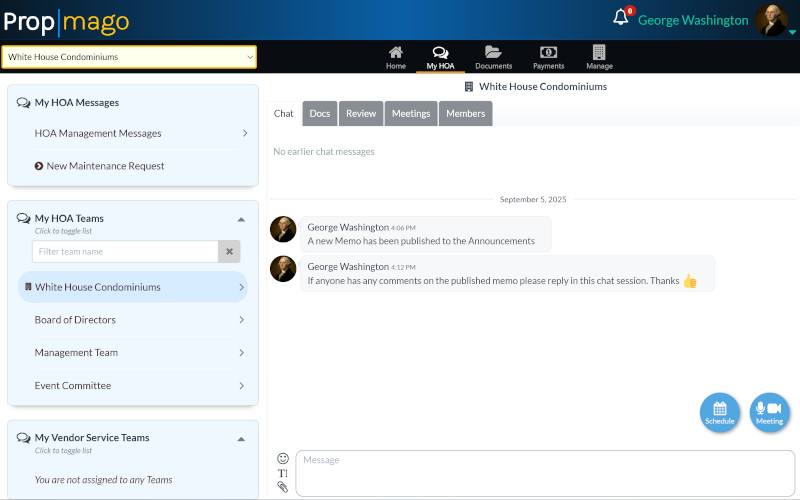The width and height of the screenshot is (800, 500).
Task: Collapse the My Vendor Service Teams list
Action: click(x=240, y=438)
